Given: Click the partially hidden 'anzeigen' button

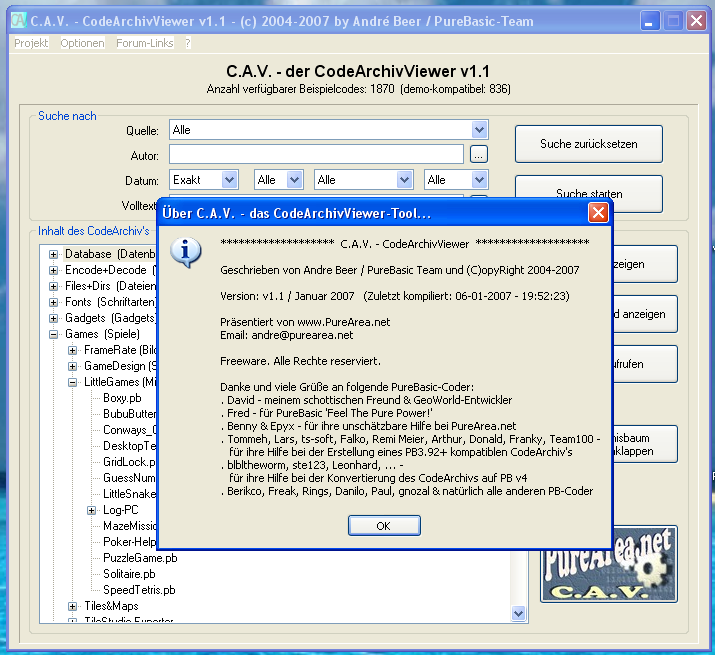Looking at the screenshot, I should click(x=644, y=314).
